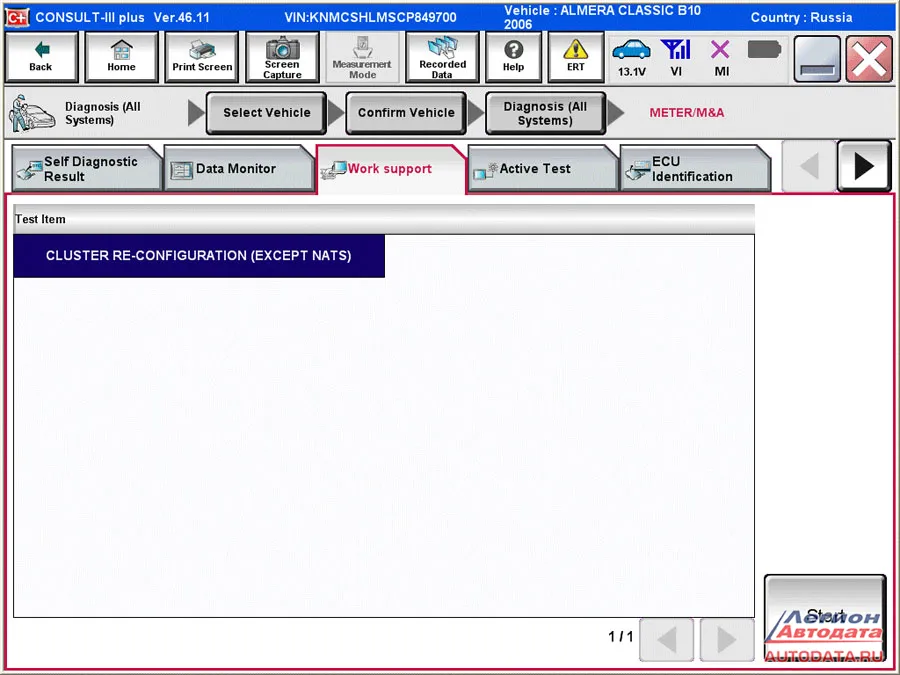Open Recorded Data
900x675 pixels.
442,57
